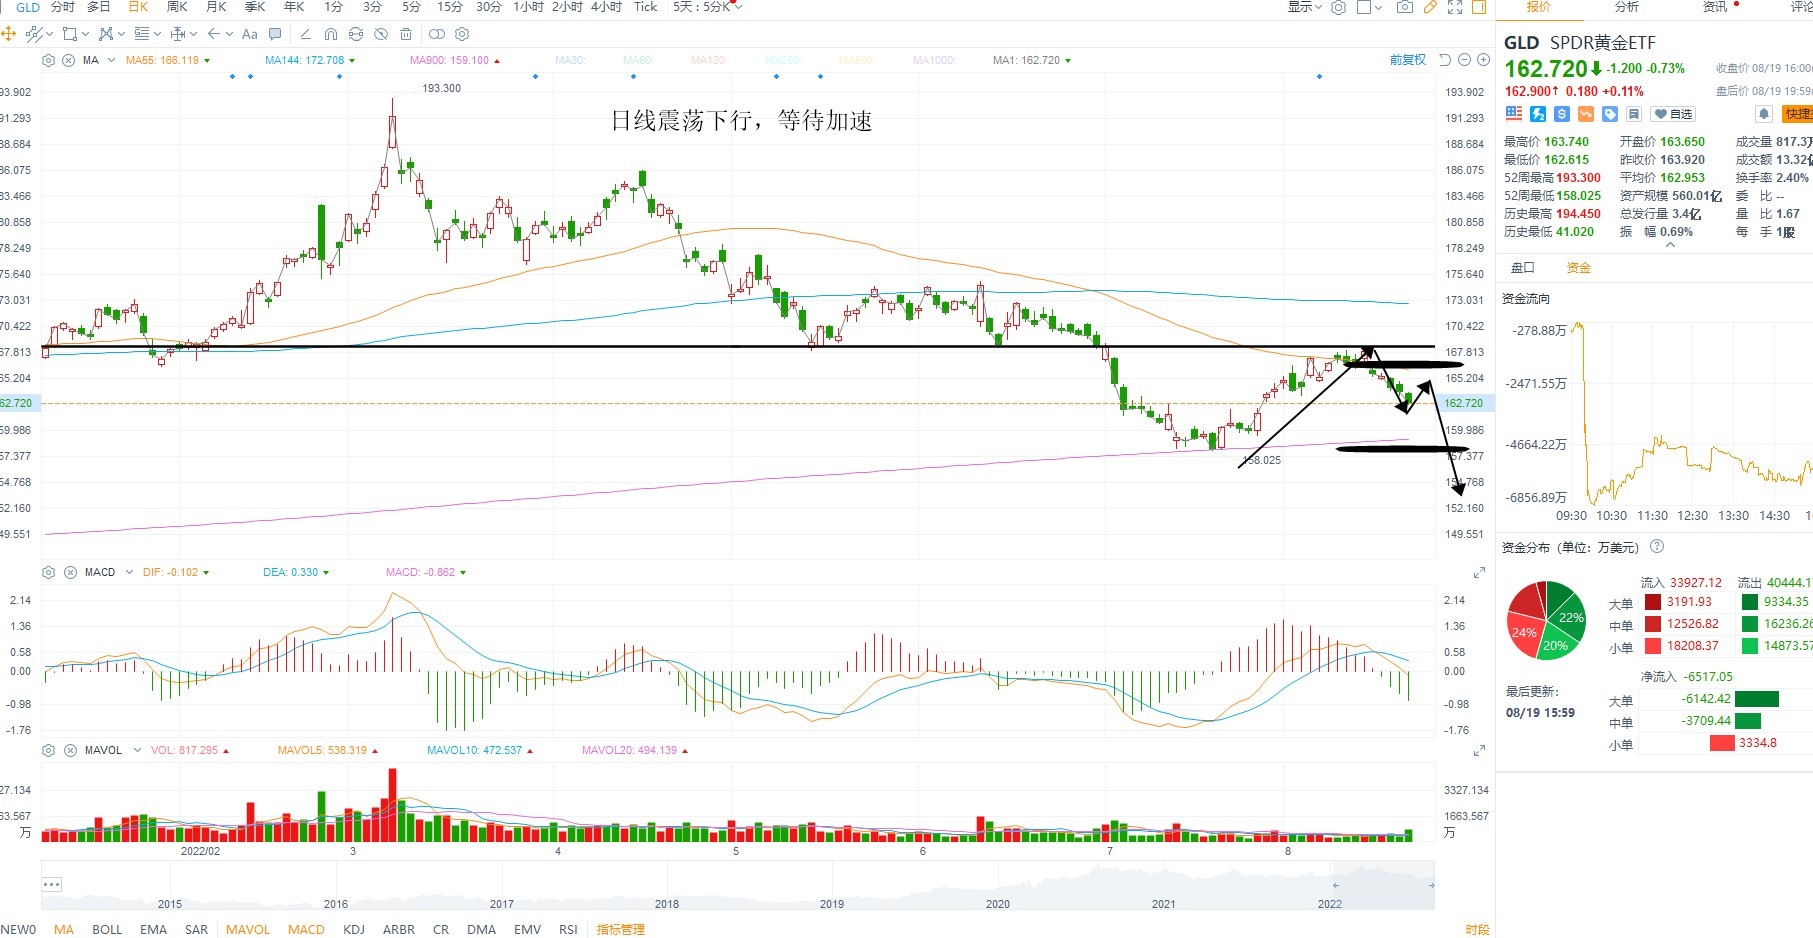Click year 2018 on the timeline navigator
The height and width of the screenshot is (938, 1813).
click(667, 904)
